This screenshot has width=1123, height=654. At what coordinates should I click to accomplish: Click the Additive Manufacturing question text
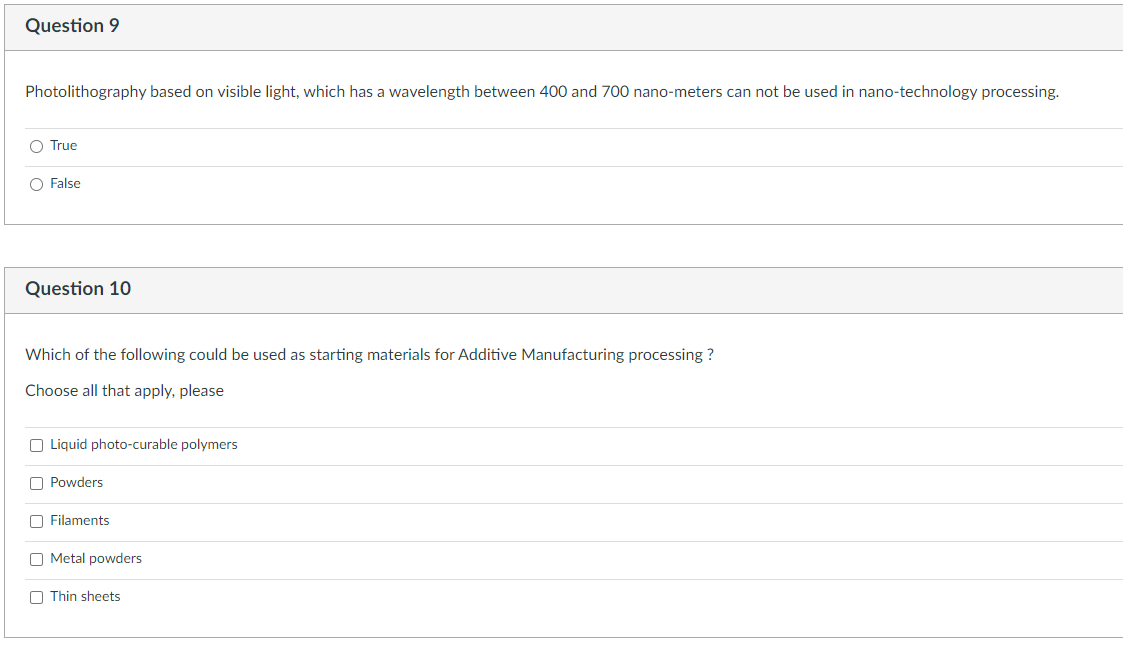(369, 355)
